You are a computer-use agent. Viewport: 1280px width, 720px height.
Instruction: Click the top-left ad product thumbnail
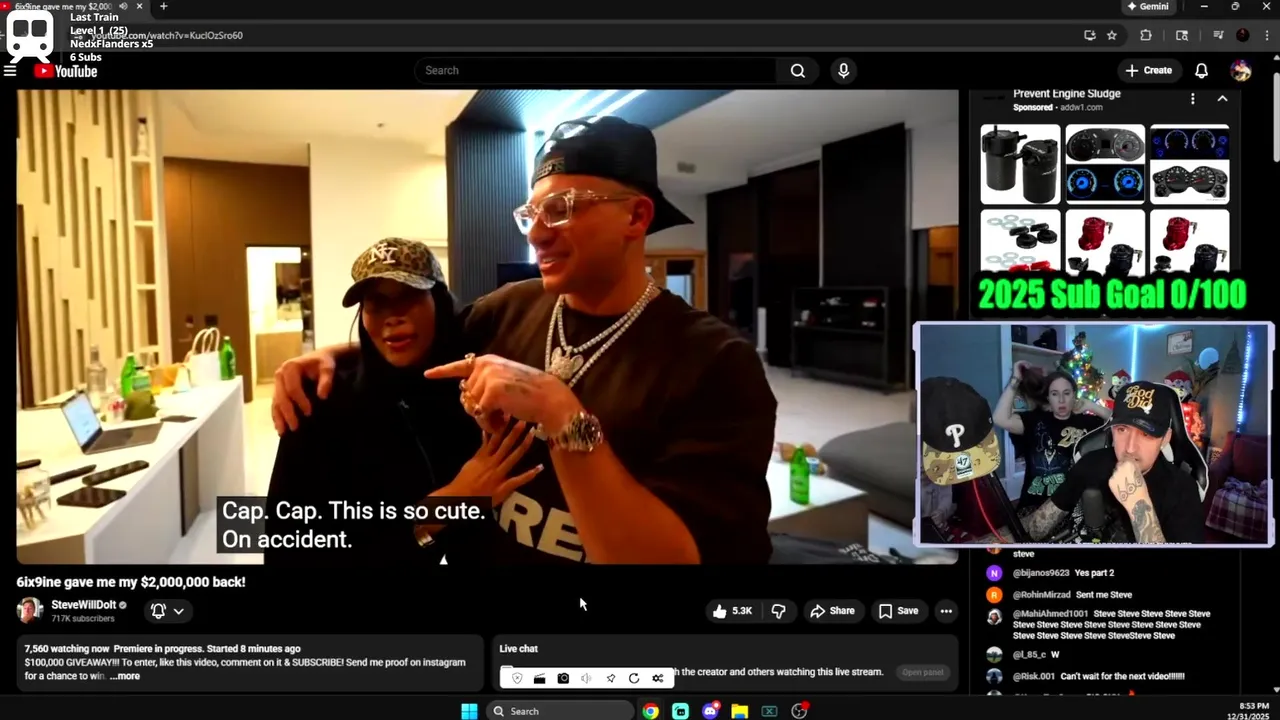(1020, 165)
